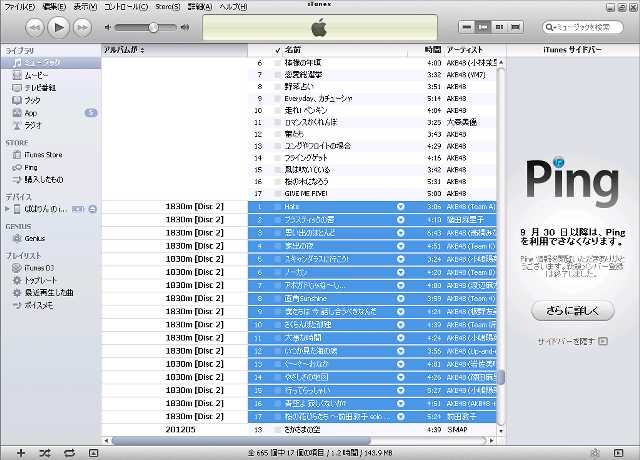Open the Store(S) menu
This screenshot has width=640, height=460.
(x=168, y=6)
